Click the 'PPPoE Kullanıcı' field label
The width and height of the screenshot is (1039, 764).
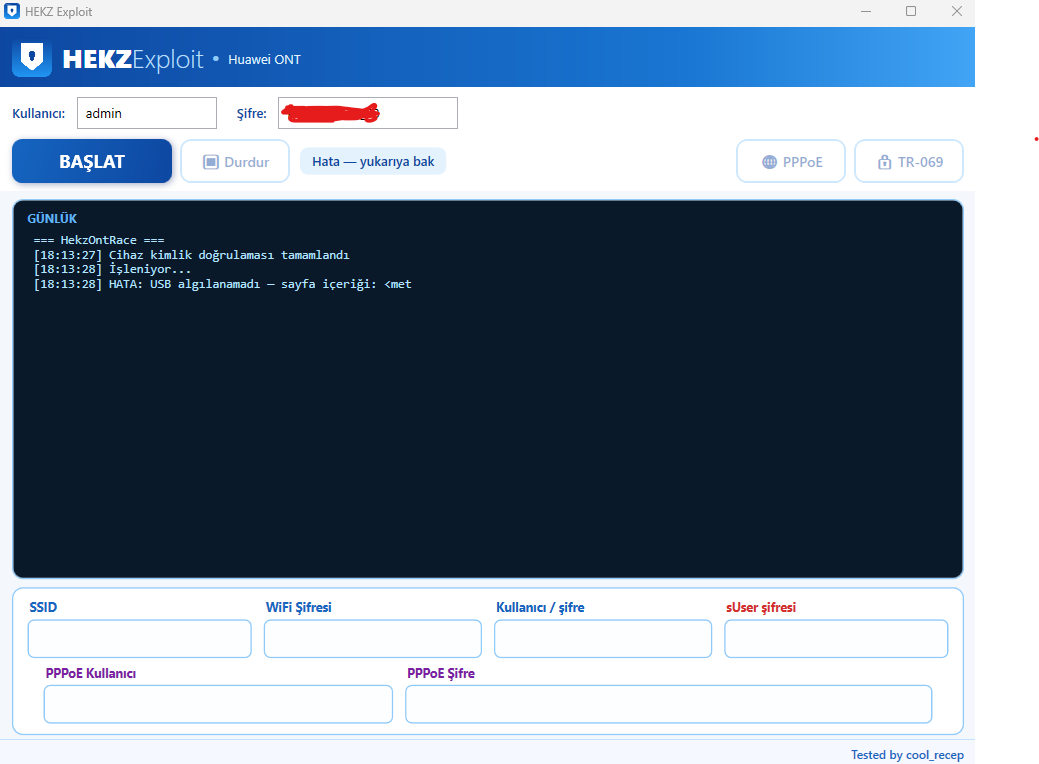(x=91, y=673)
